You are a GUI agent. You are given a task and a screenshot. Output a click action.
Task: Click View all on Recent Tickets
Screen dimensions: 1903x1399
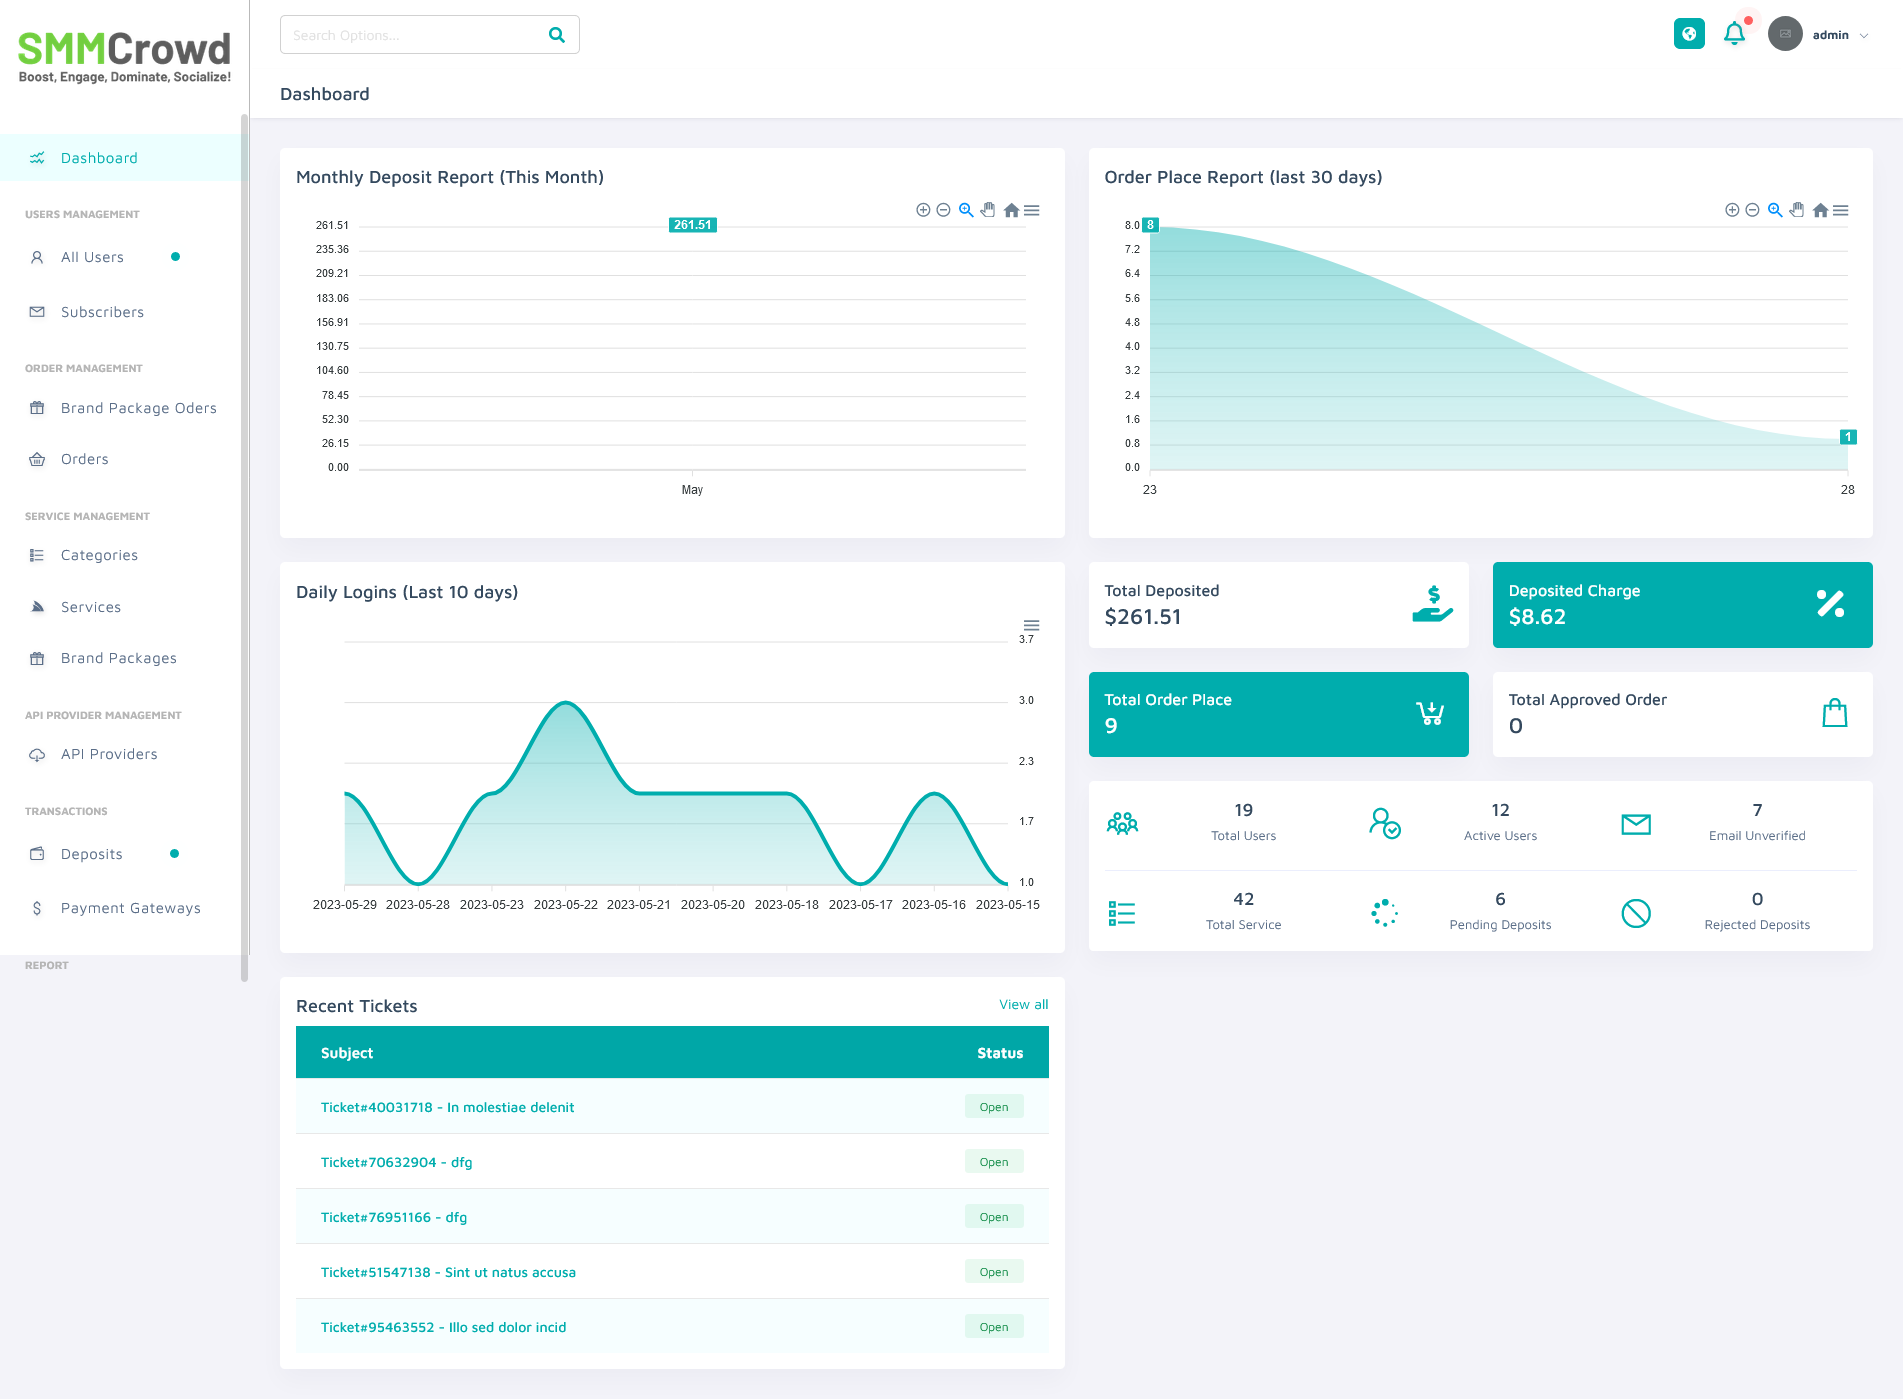[x=1022, y=1004]
